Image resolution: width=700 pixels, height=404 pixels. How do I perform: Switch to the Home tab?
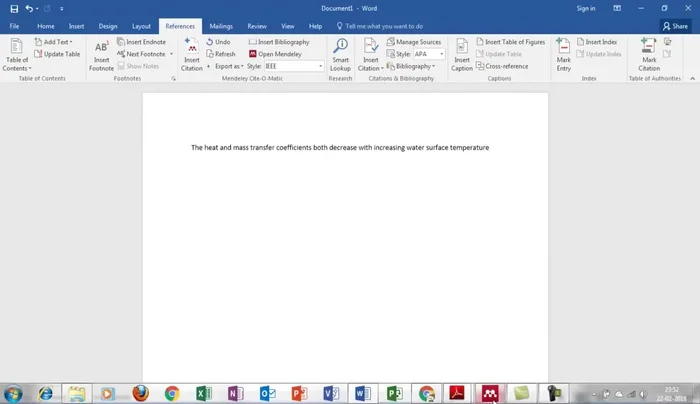(46, 26)
